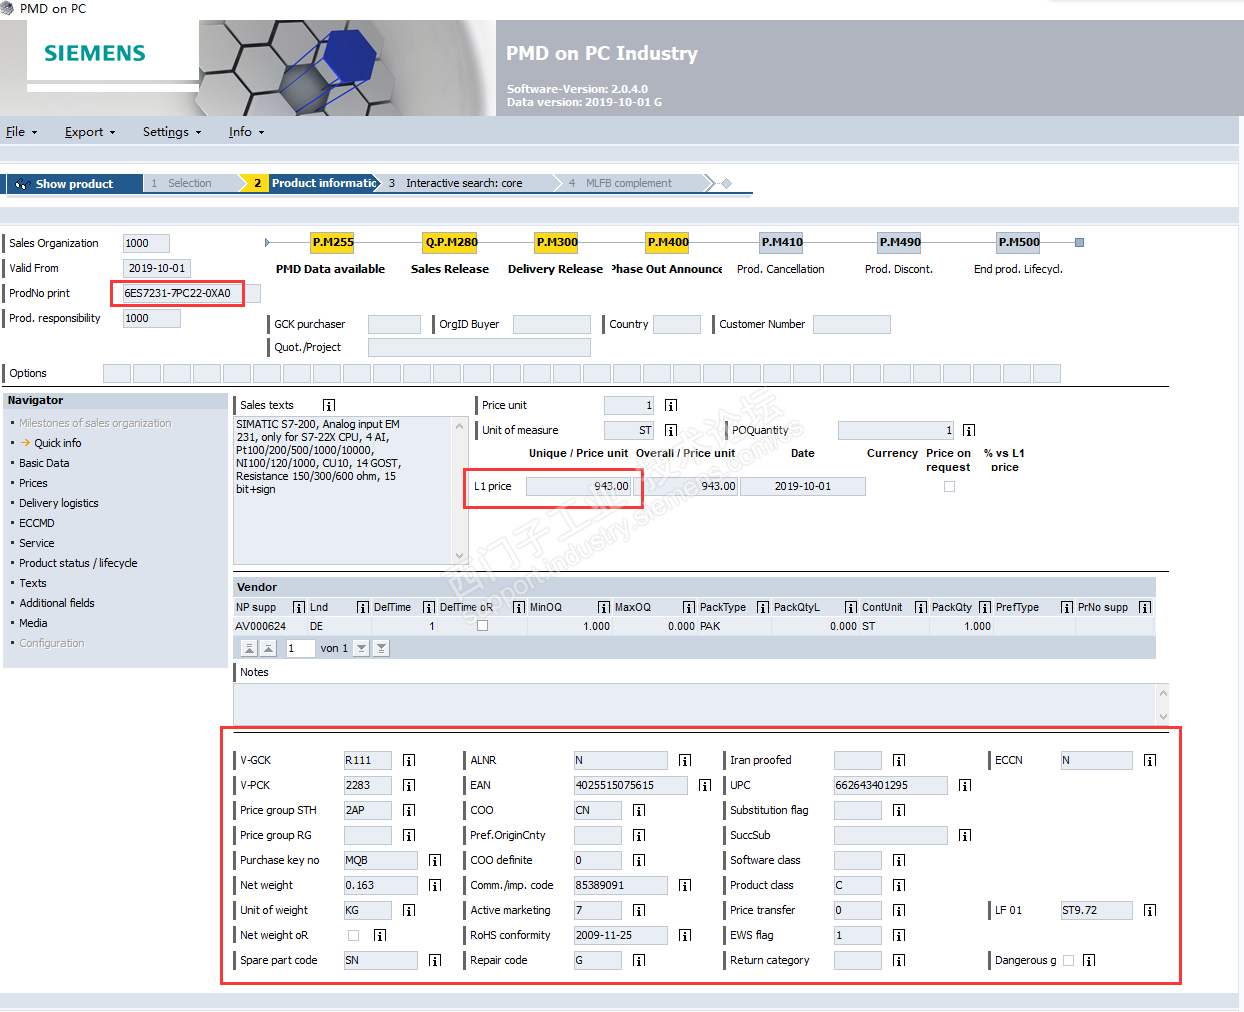The width and height of the screenshot is (1244, 1012).
Task: Open info icon for ECCN field
Action: pyautogui.click(x=1150, y=760)
